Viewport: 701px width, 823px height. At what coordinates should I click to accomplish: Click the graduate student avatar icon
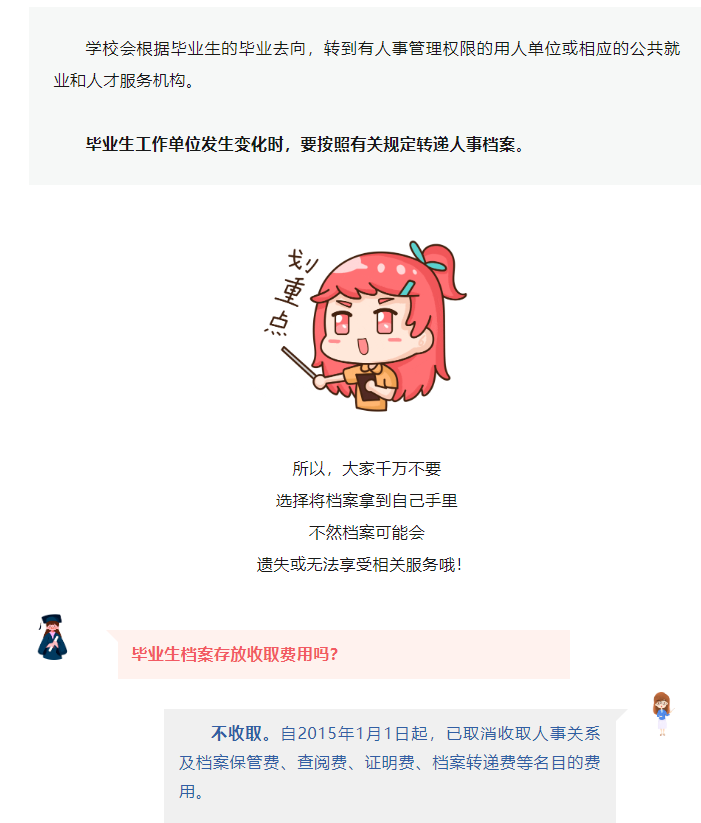coord(52,637)
